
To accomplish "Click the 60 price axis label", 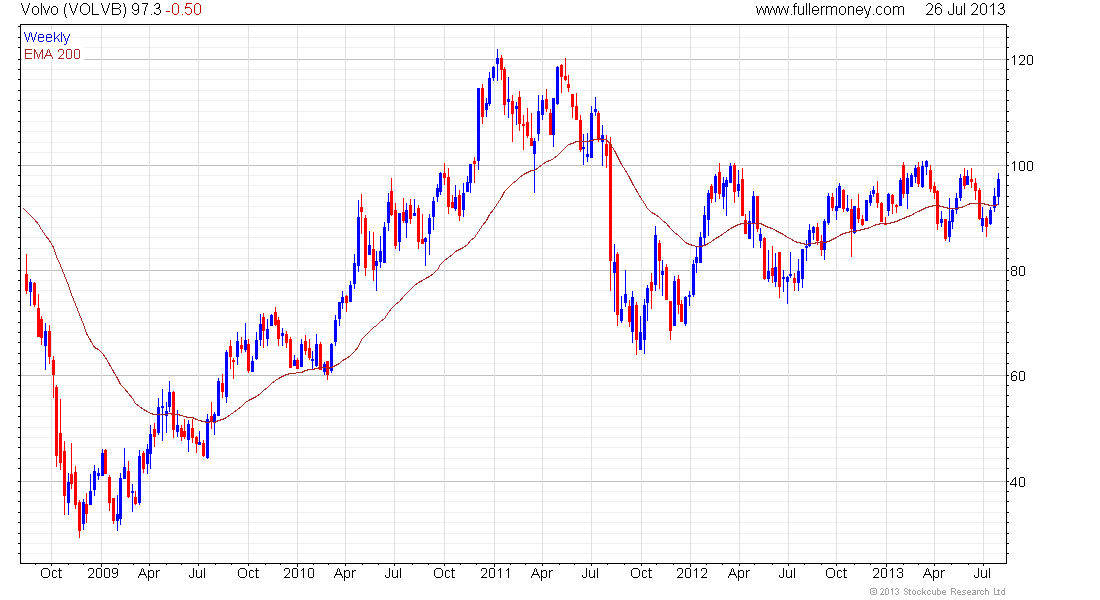I will click(1018, 376).
